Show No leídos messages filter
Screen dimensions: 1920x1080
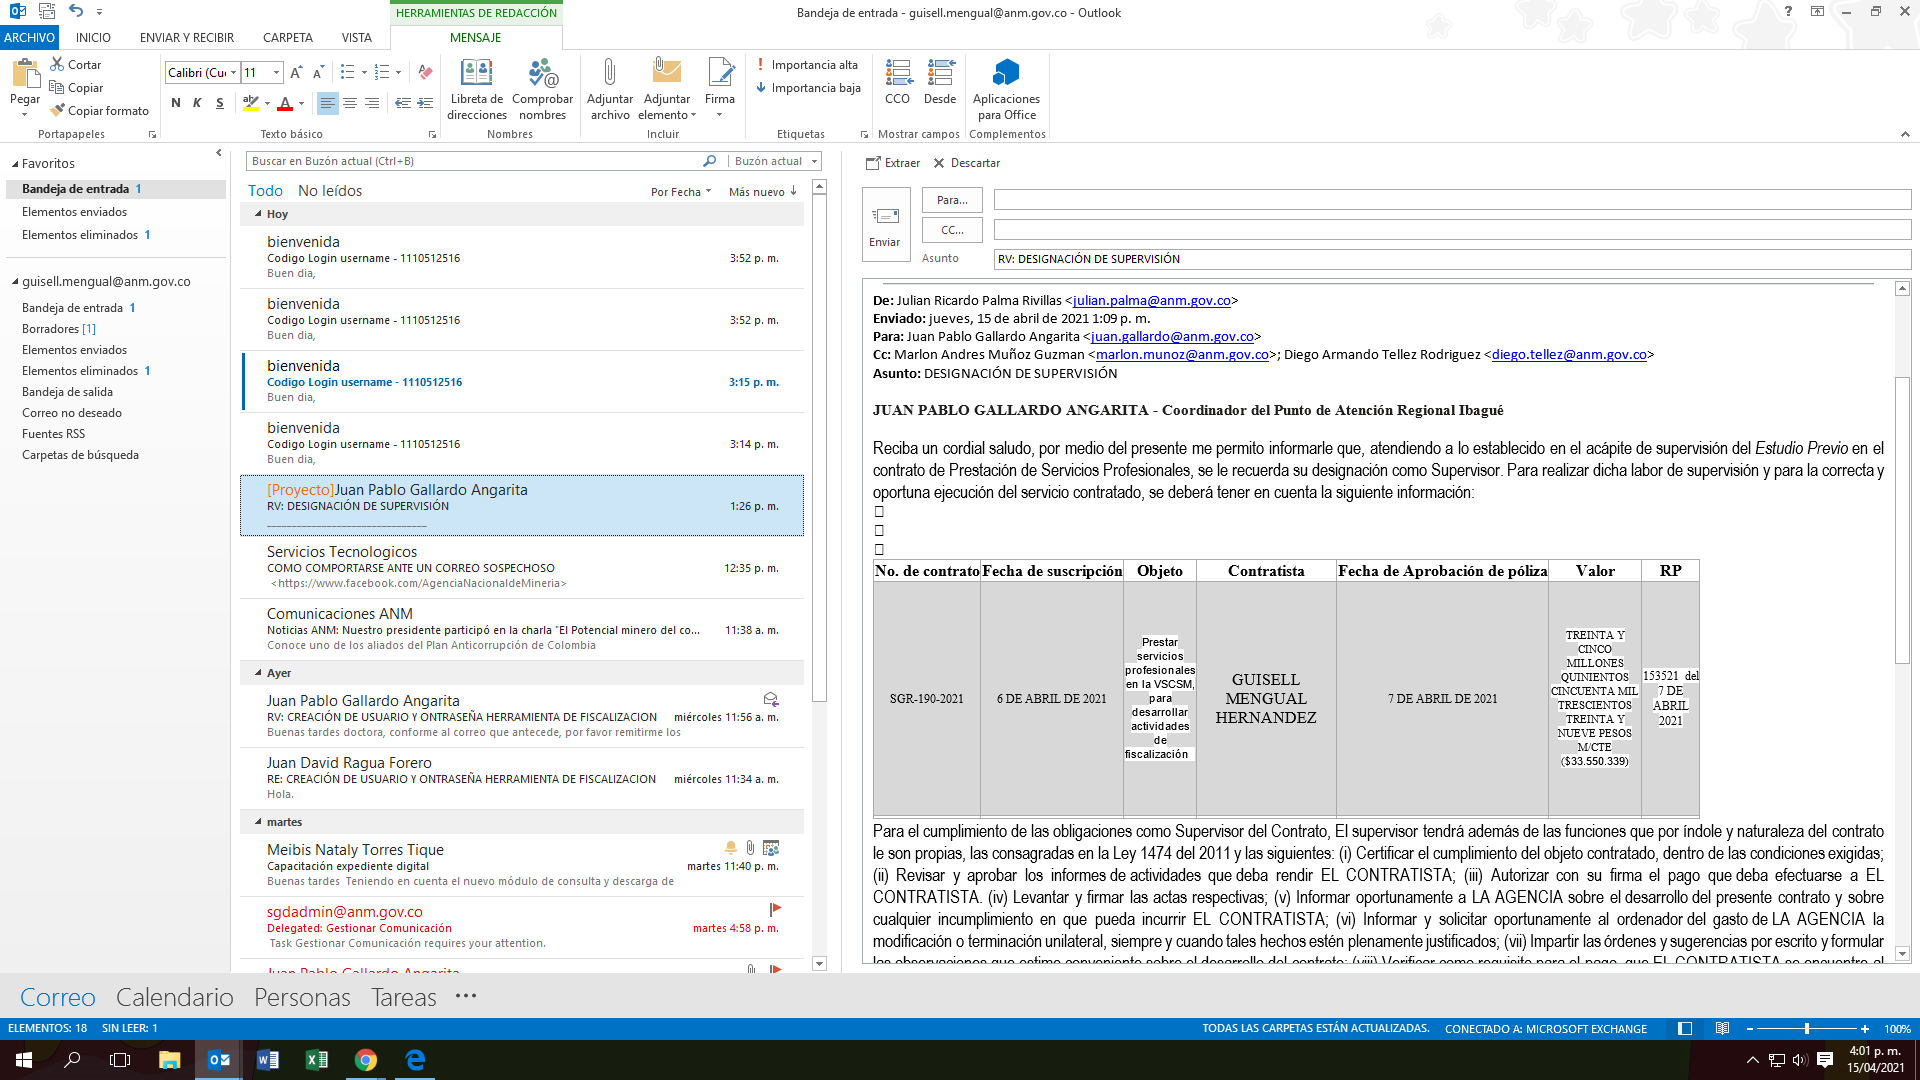(330, 191)
